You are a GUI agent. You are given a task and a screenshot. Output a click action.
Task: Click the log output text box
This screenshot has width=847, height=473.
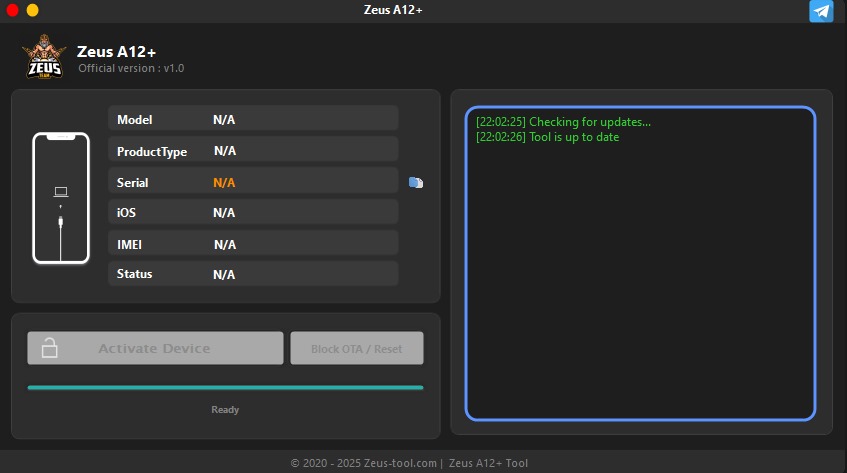point(640,263)
